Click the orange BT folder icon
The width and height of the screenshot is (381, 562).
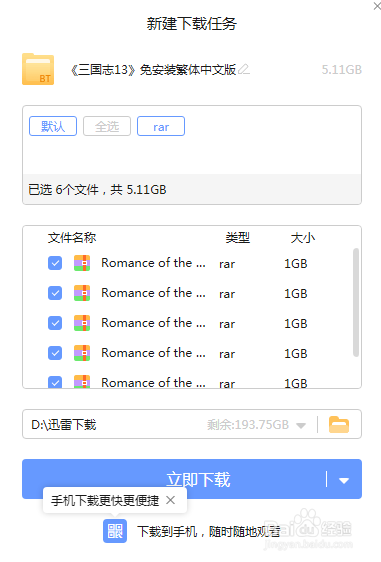coord(38,69)
